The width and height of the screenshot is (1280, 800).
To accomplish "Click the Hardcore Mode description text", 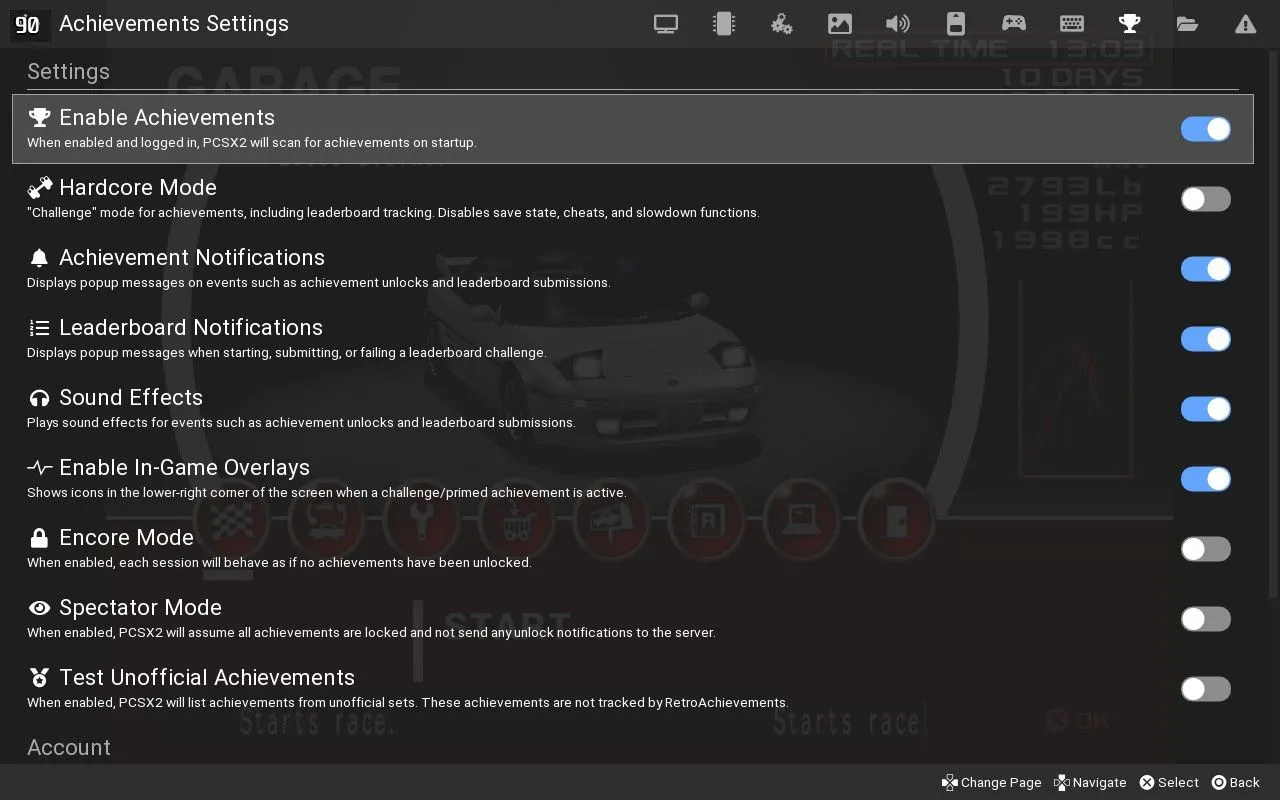I will [x=393, y=212].
